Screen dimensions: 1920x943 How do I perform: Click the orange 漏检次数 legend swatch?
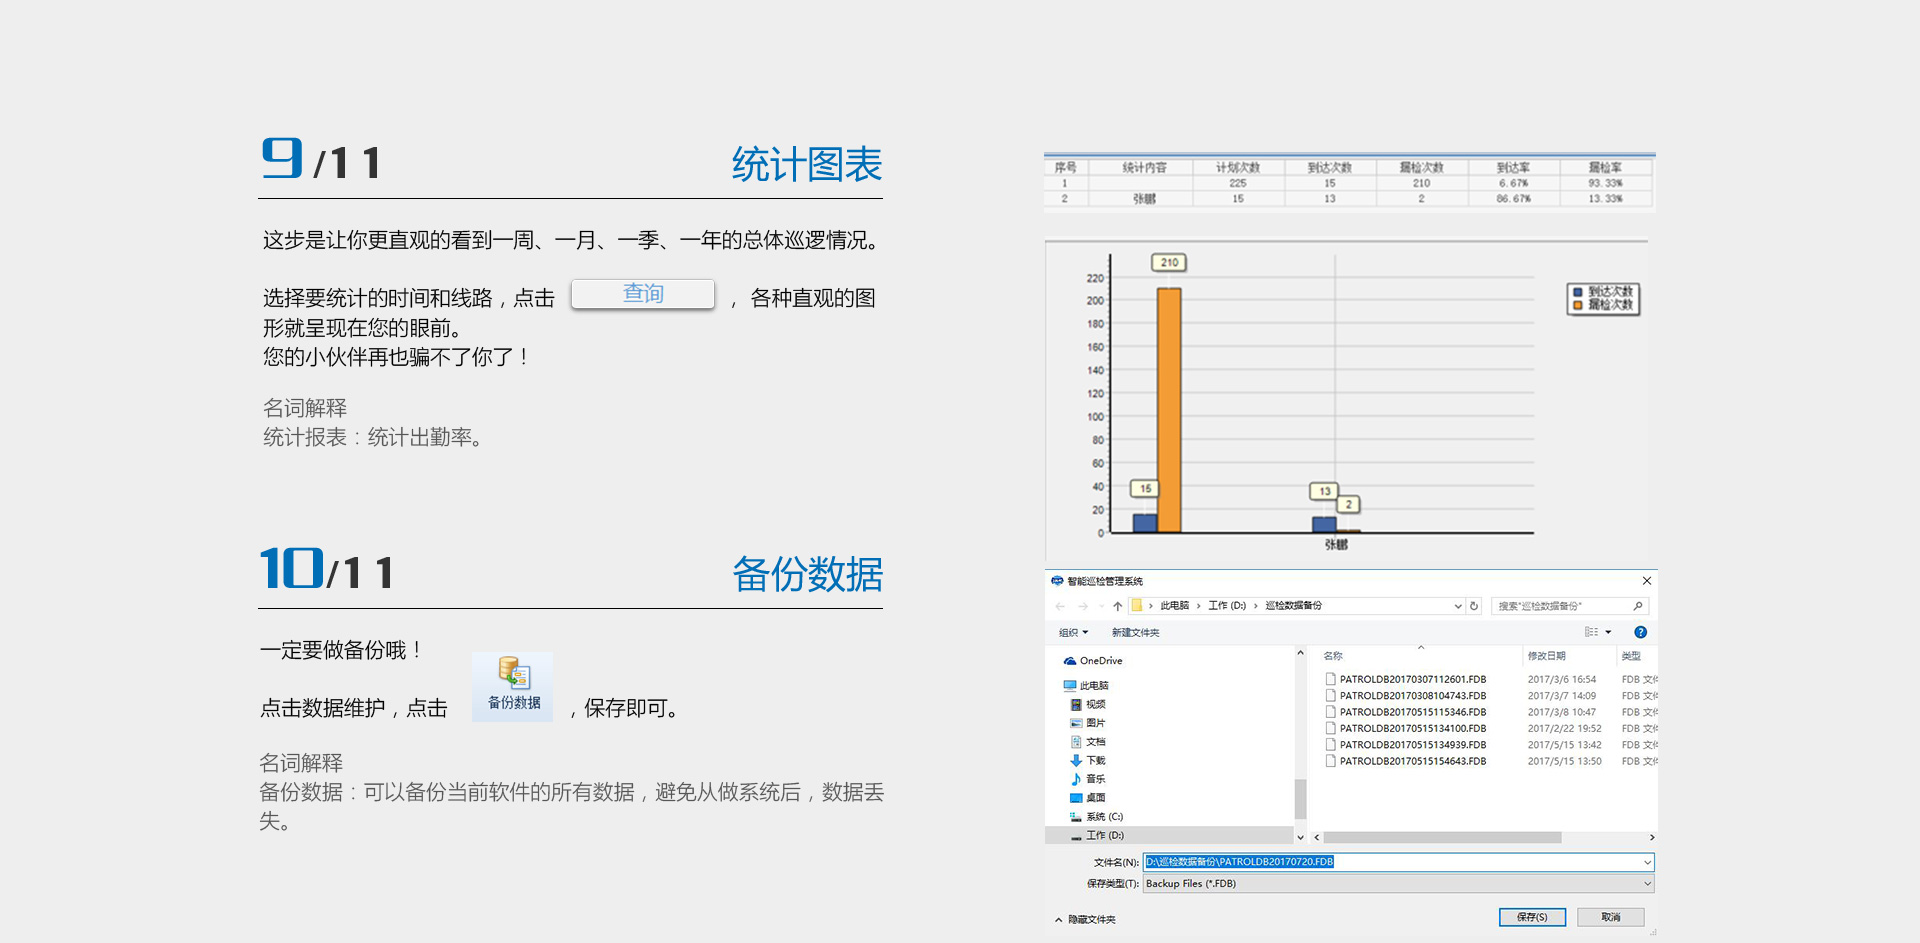pos(1578,305)
